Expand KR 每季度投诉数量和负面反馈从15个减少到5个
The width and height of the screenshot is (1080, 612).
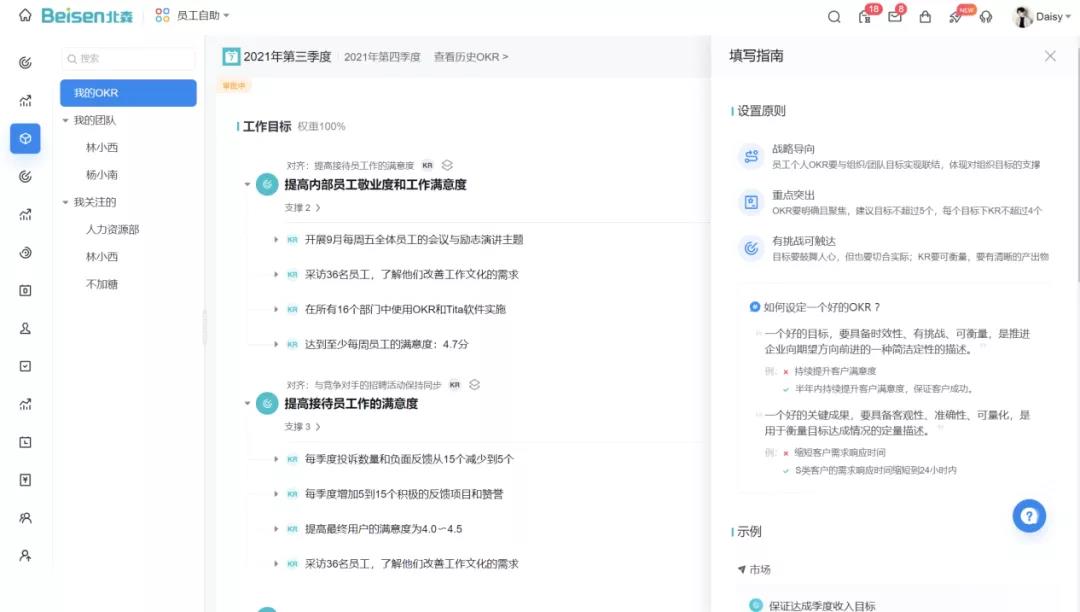(x=276, y=459)
